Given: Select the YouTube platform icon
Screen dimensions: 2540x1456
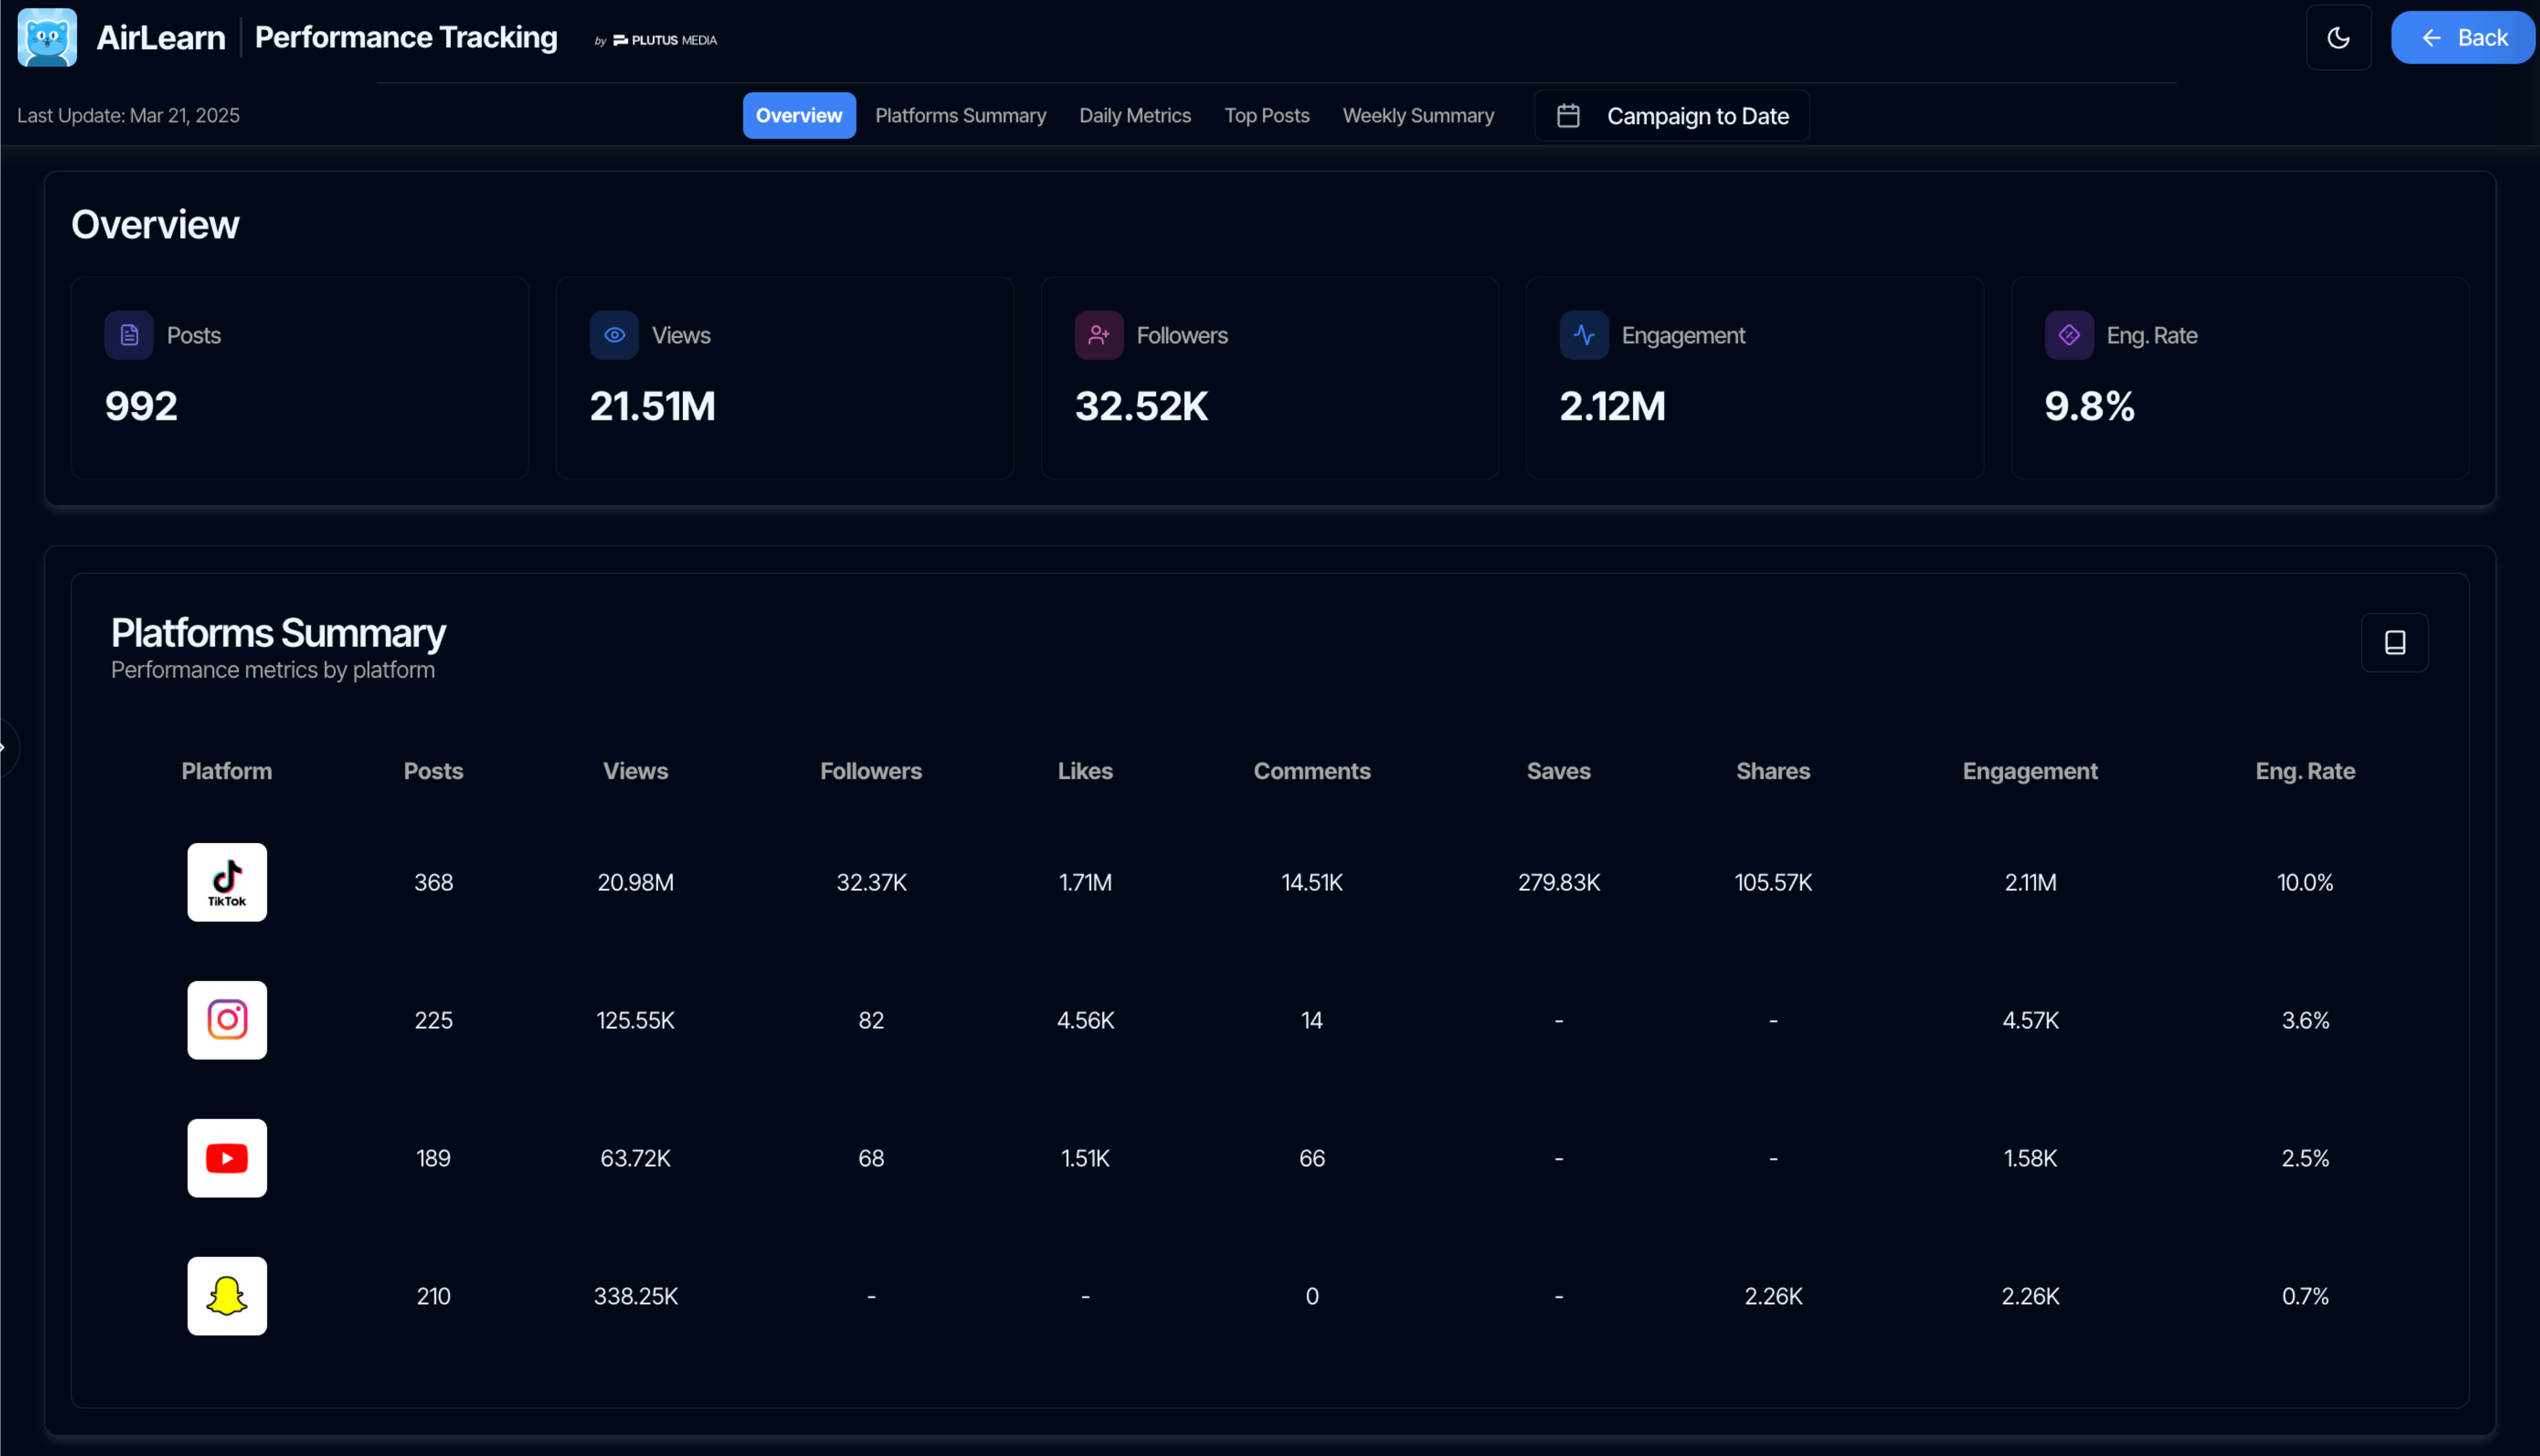Looking at the screenshot, I should tap(227, 1157).
